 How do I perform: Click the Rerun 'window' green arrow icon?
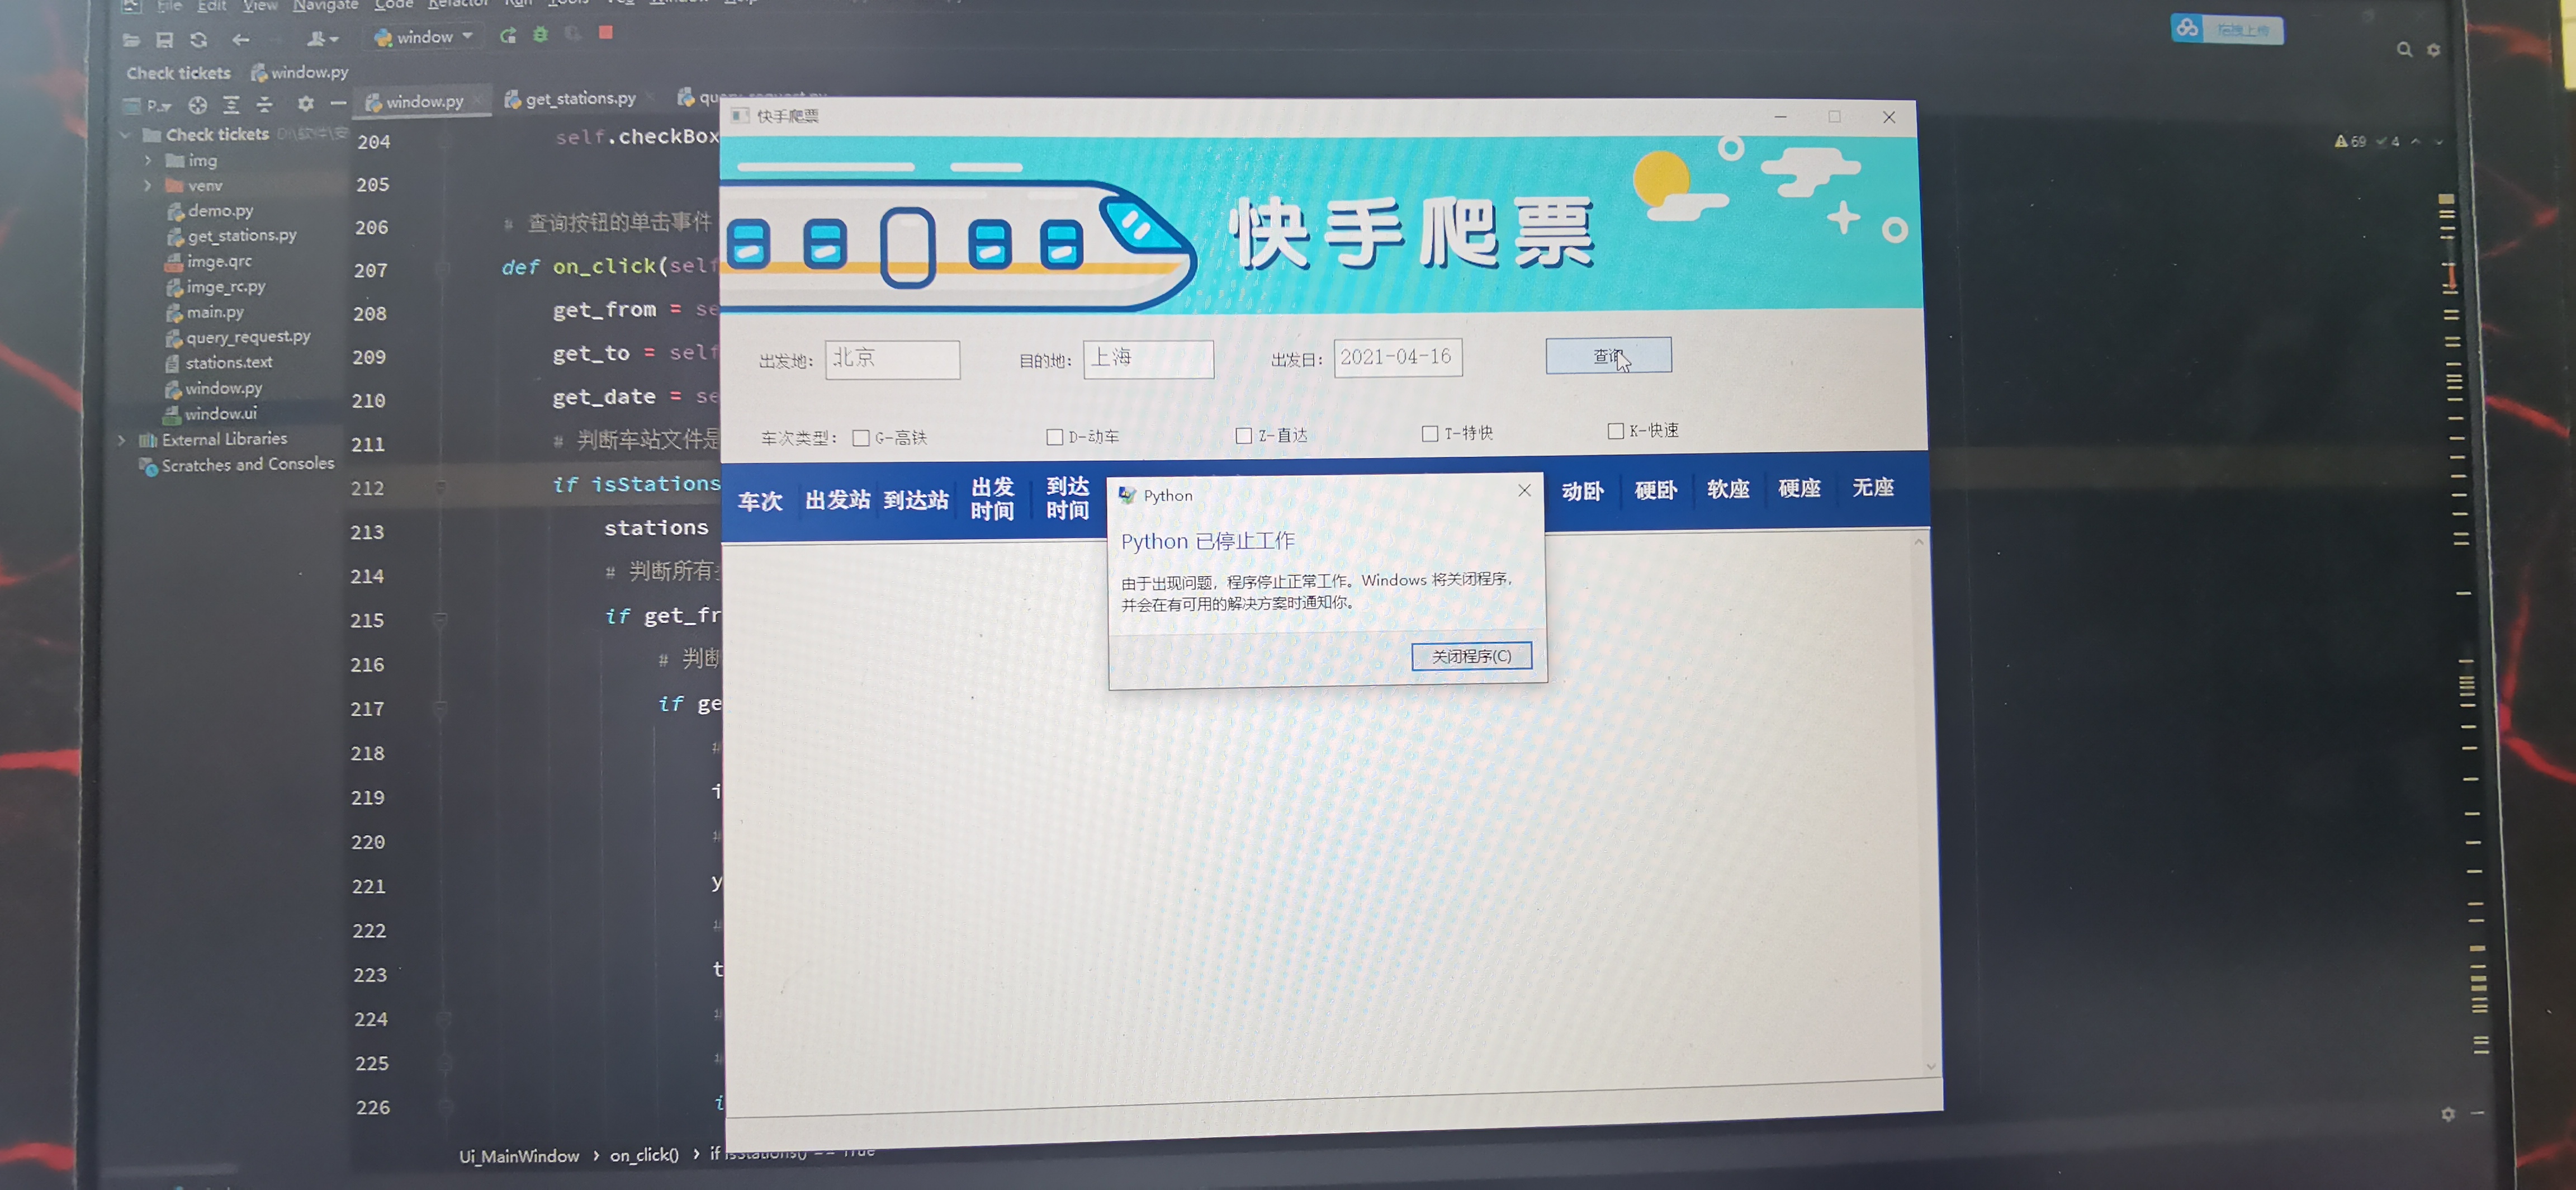click(x=508, y=36)
